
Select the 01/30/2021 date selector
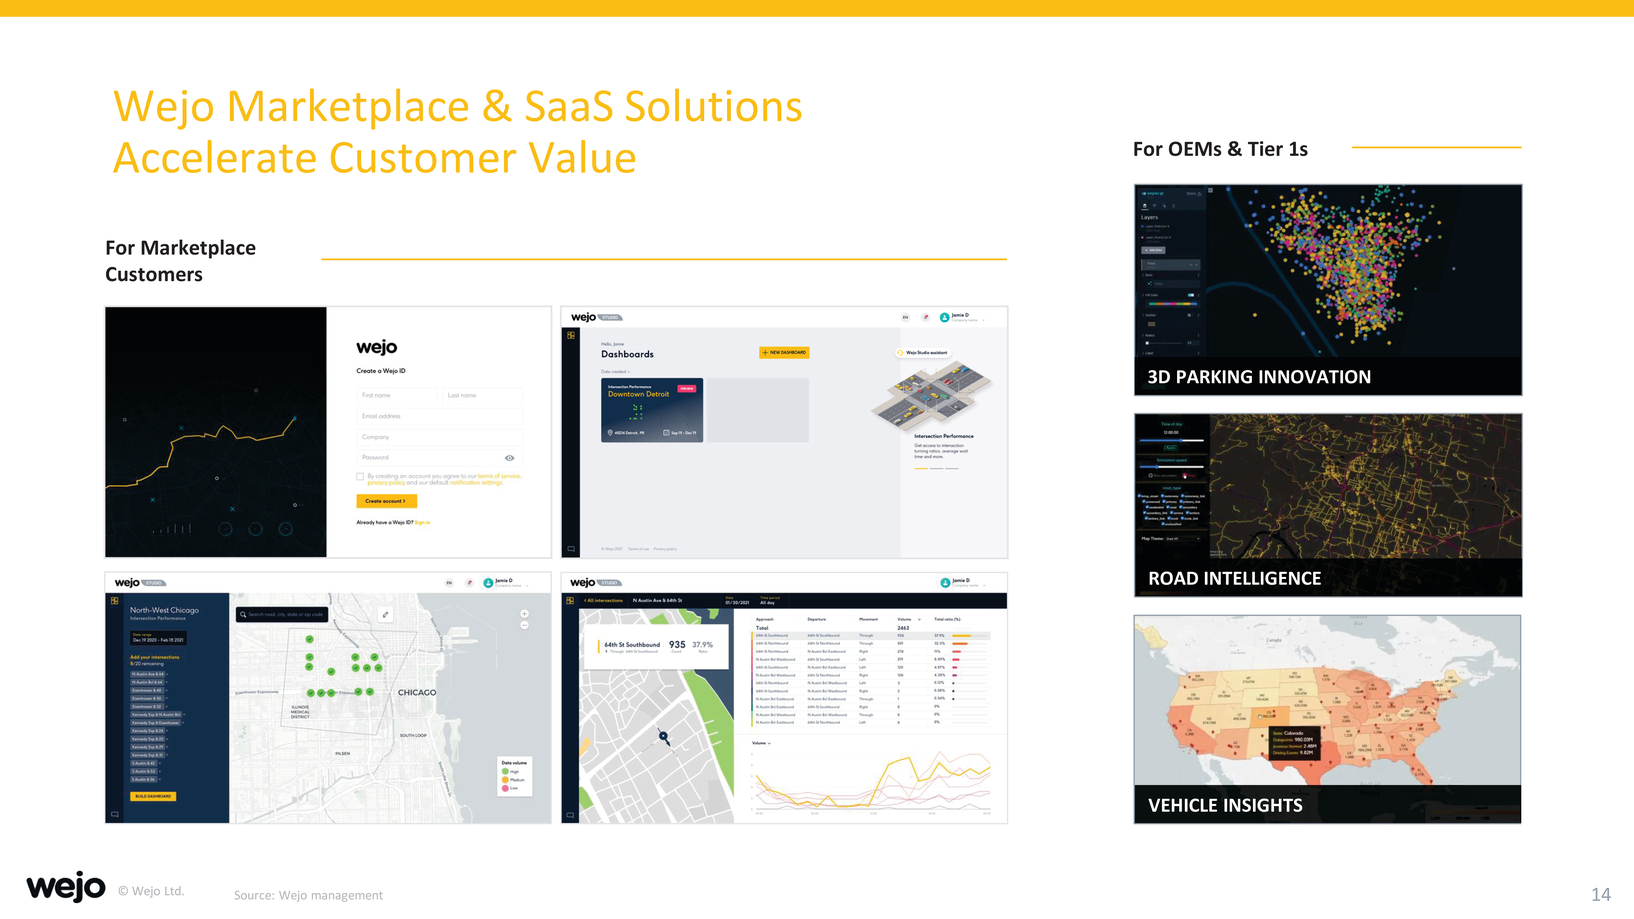pyautogui.click(x=737, y=602)
